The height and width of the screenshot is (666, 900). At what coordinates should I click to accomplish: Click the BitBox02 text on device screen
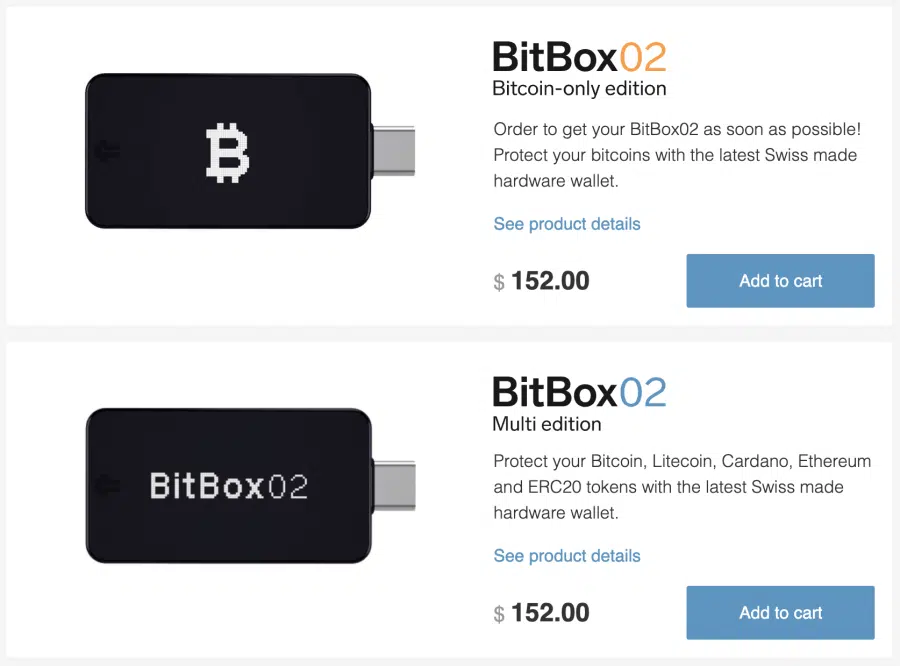pyautogui.click(x=228, y=486)
